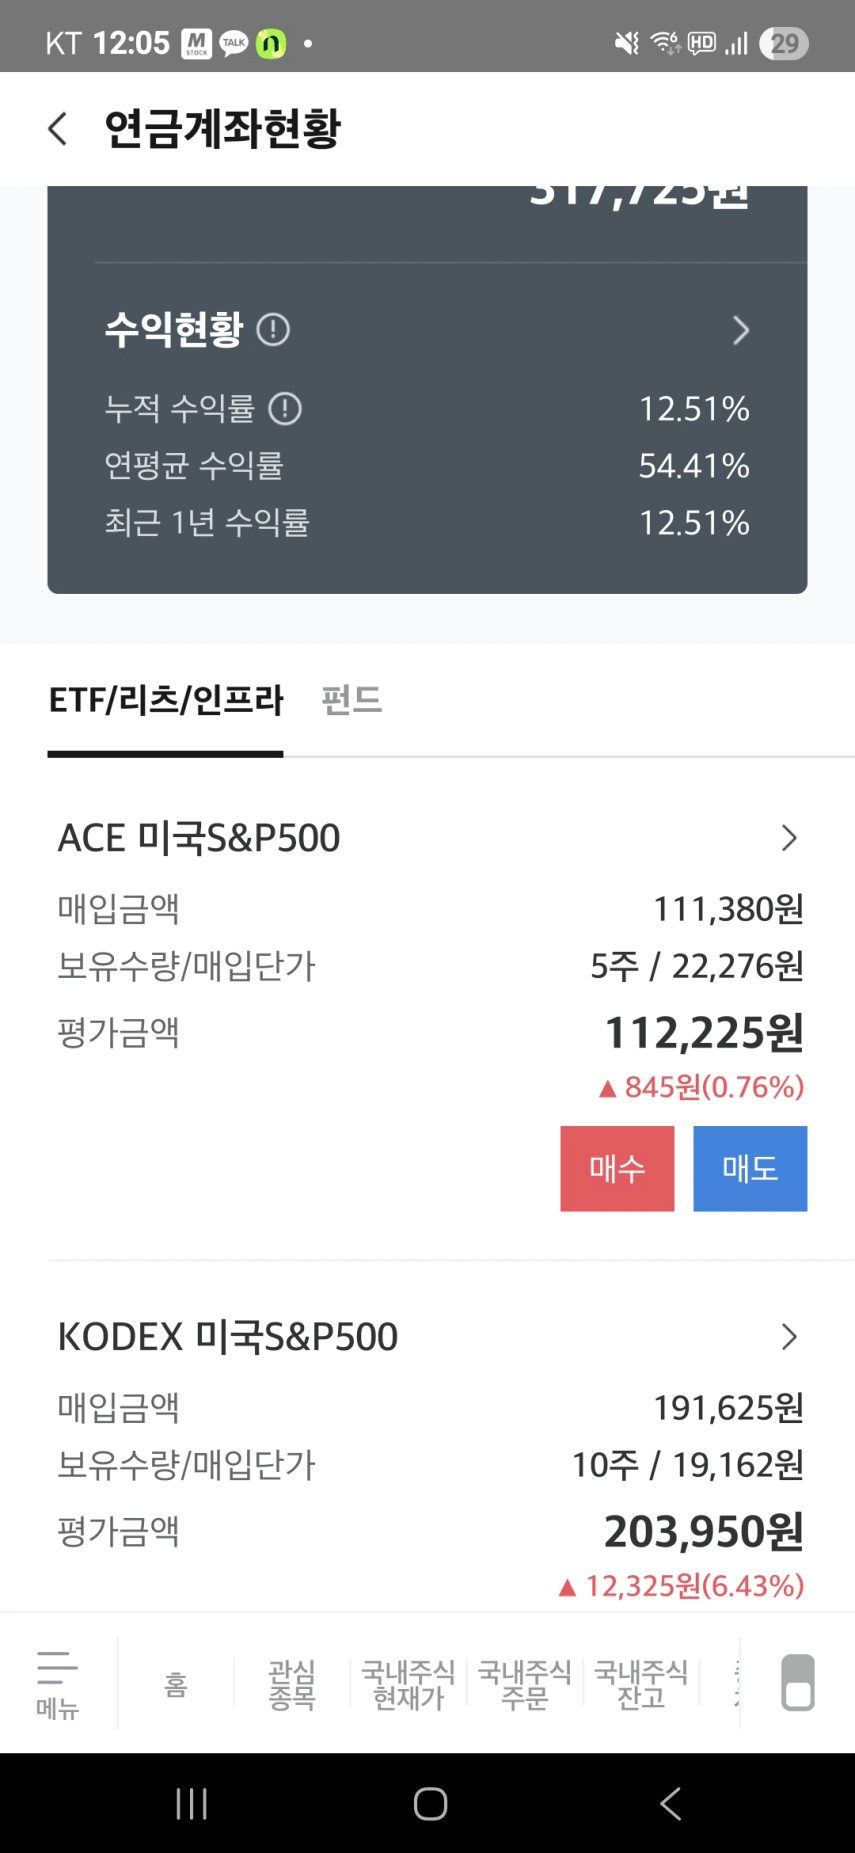Image resolution: width=855 pixels, height=1853 pixels.
Task: Select the ETF/리츠/인프라 tab
Action: 166,700
